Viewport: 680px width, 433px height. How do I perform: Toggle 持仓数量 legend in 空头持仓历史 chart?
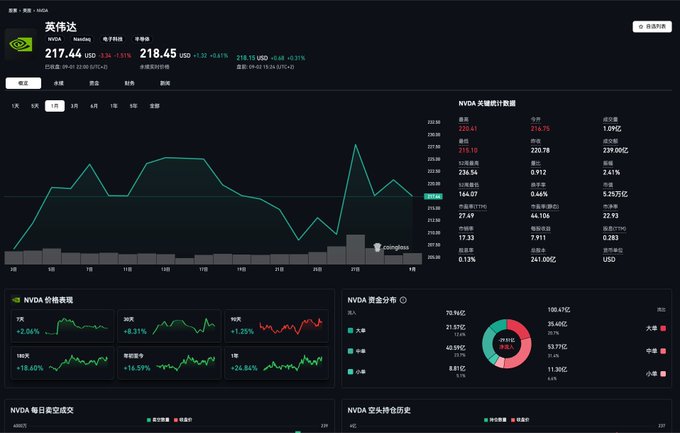point(495,420)
